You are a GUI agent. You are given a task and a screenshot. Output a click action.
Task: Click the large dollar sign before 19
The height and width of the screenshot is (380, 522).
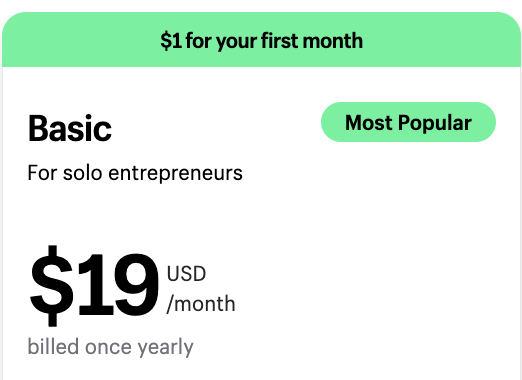tap(51, 286)
